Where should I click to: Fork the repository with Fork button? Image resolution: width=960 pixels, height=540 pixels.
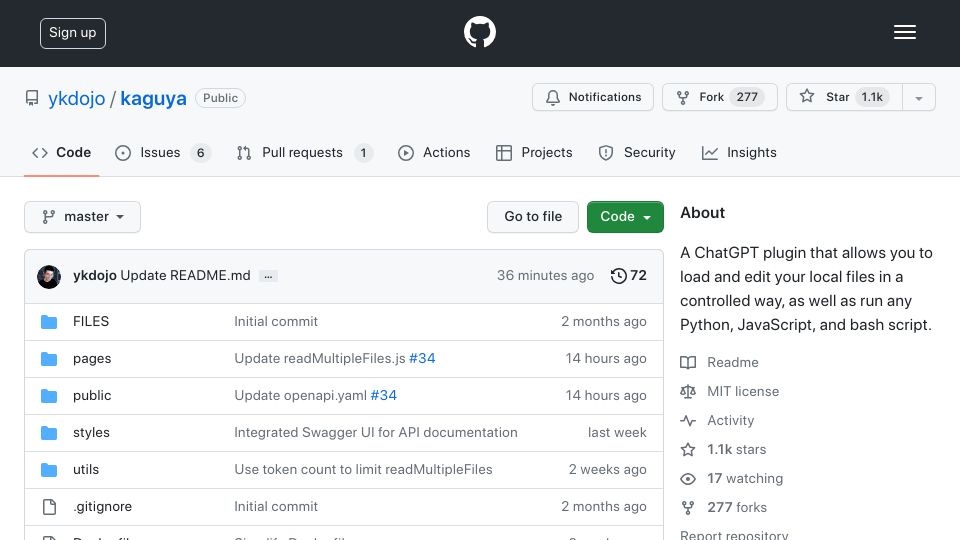(x=719, y=97)
